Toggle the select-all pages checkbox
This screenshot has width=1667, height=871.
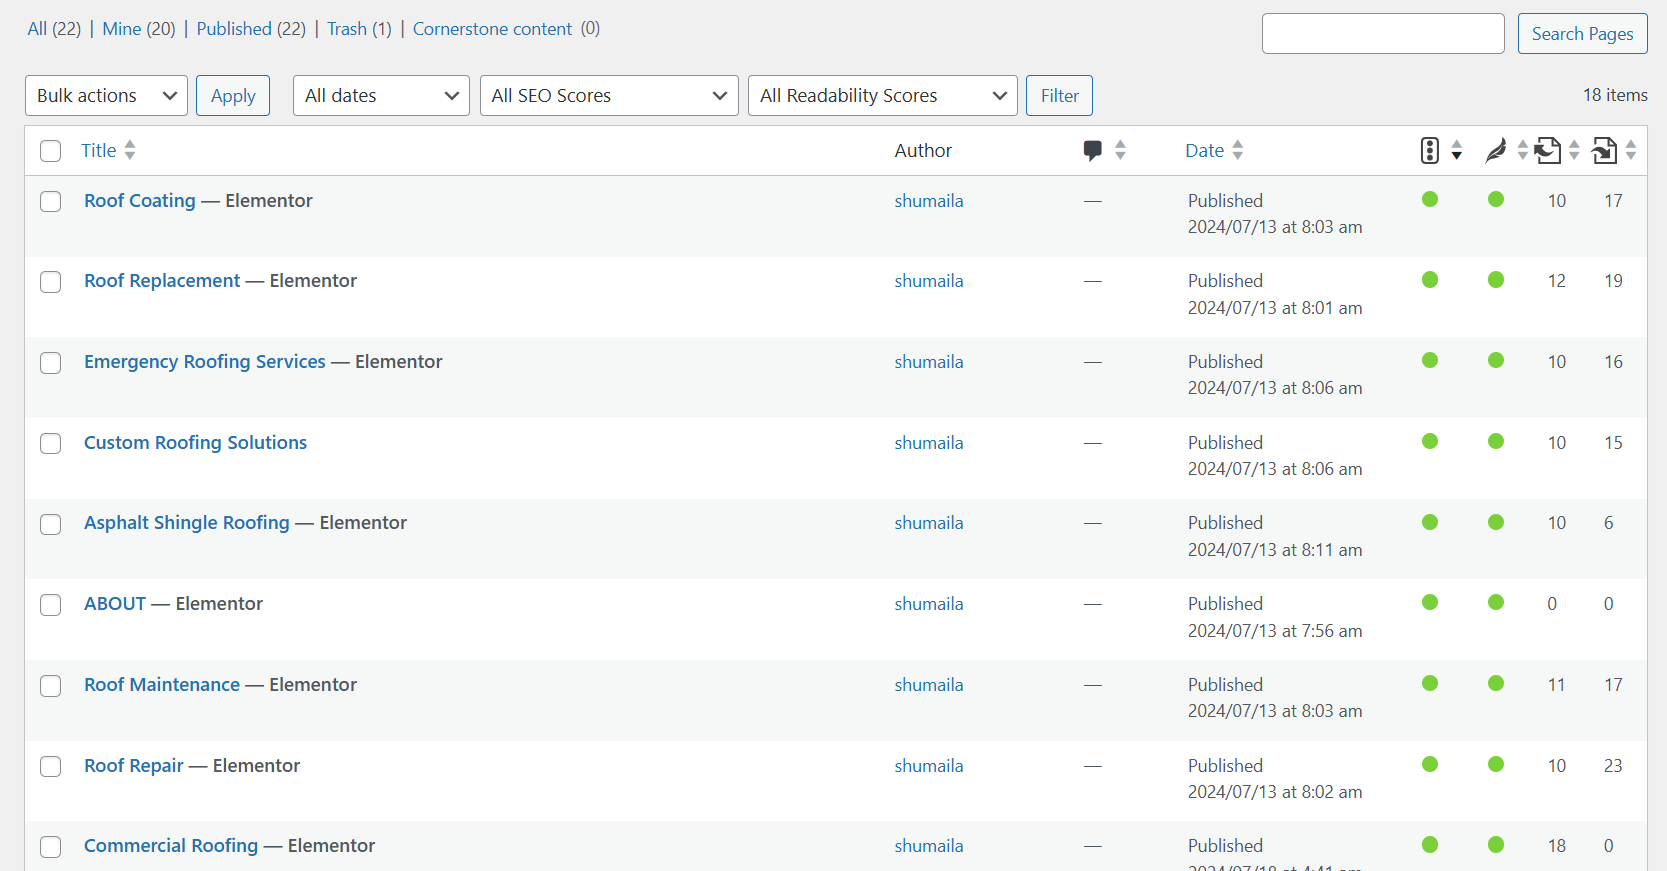click(50, 151)
